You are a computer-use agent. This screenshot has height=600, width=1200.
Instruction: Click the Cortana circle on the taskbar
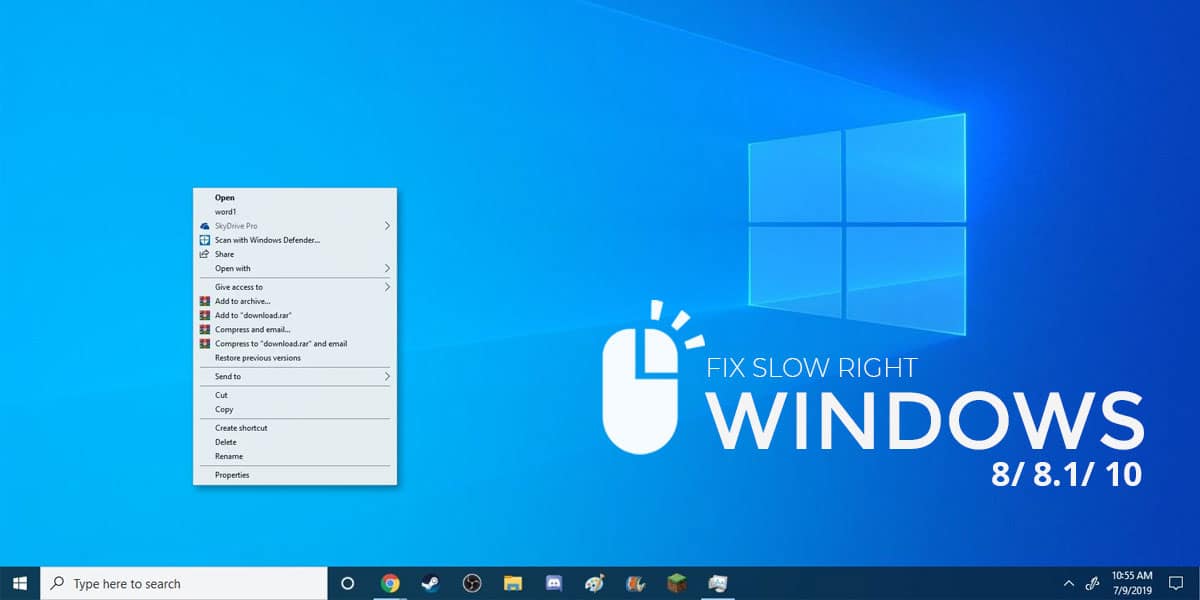tap(348, 583)
